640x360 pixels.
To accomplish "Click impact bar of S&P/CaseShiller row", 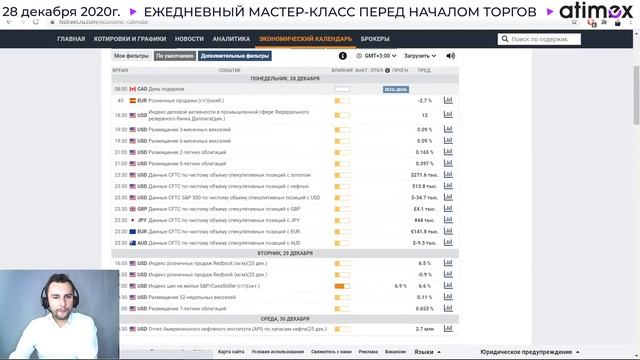I will pos(342,286).
